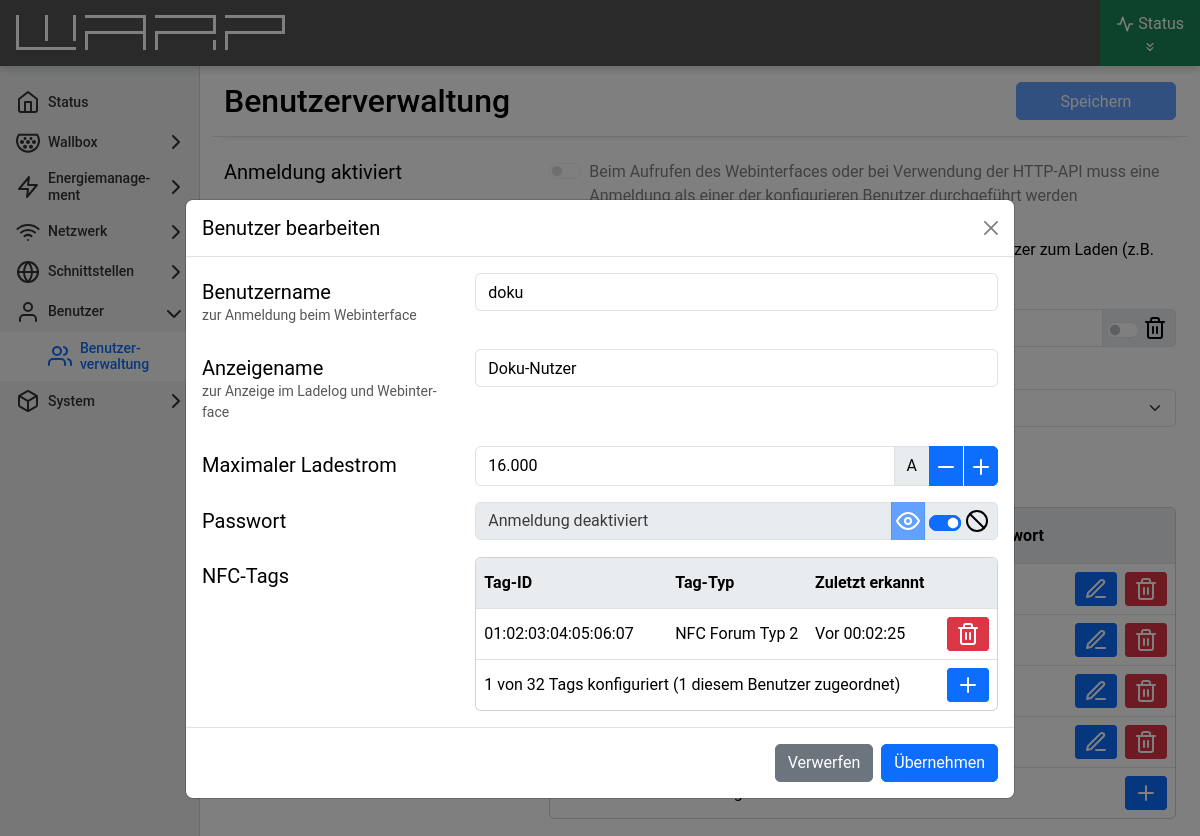Expand chevron next to Netzwerk
The height and width of the screenshot is (836, 1200).
coord(176,231)
